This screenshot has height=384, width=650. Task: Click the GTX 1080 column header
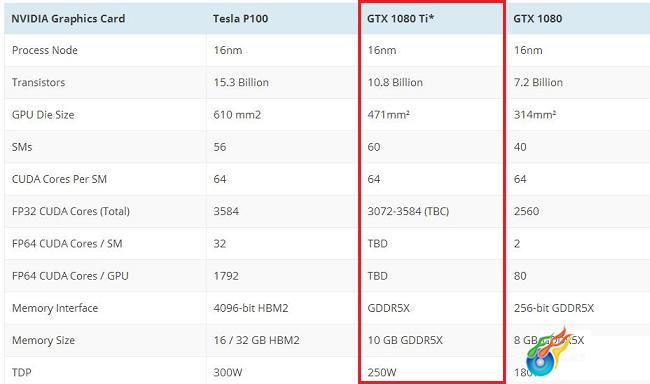coord(538,19)
